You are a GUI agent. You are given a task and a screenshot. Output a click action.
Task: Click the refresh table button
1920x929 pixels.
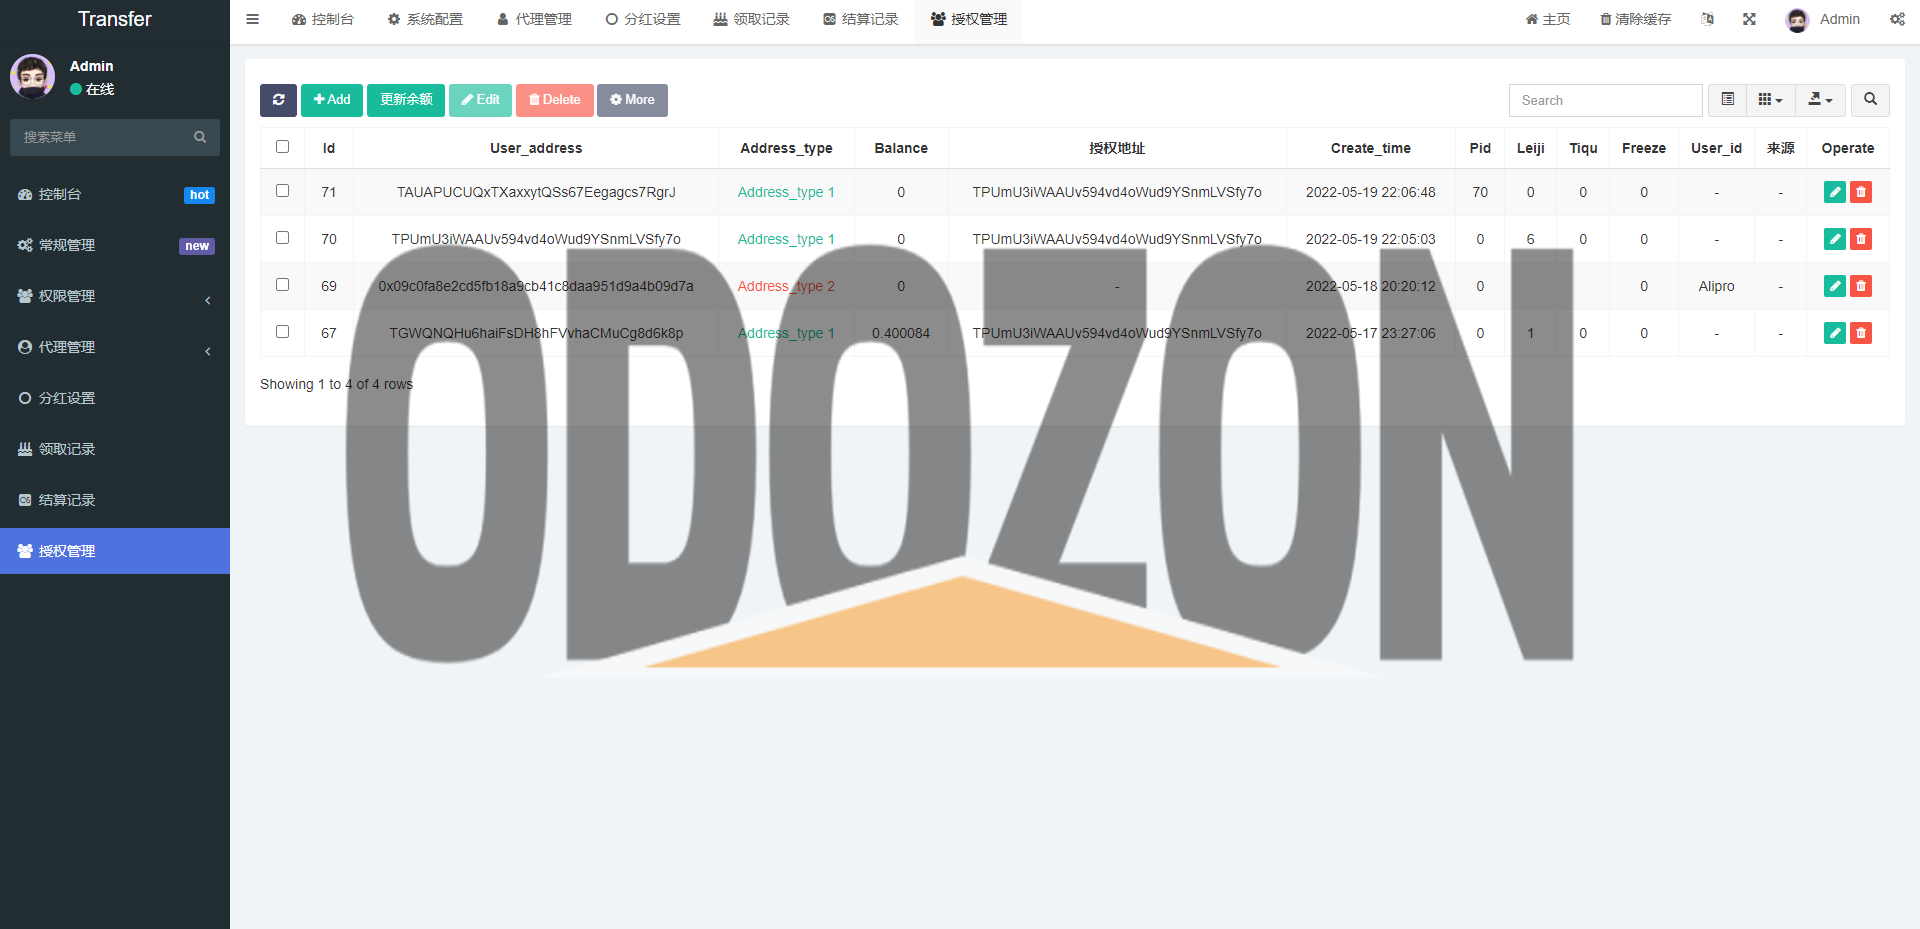(278, 100)
